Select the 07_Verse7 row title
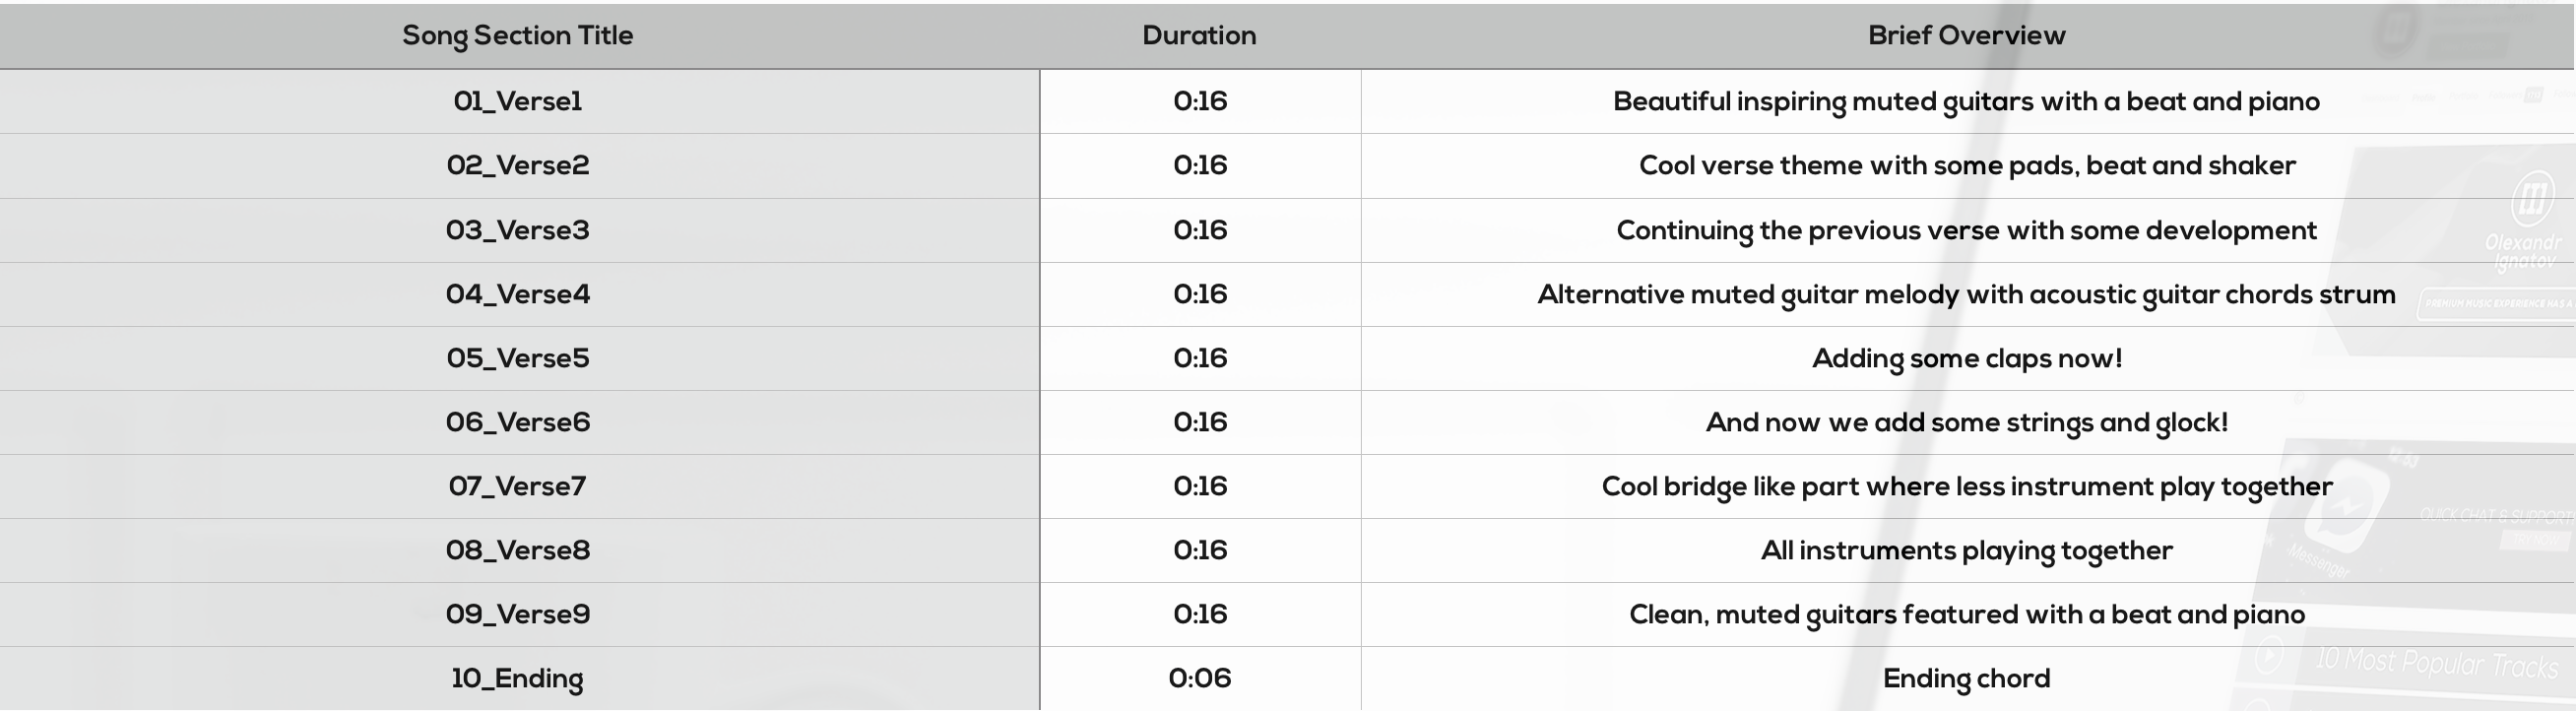Image resolution: width=2576 pixels, height=711 pixels. [517, 487]
